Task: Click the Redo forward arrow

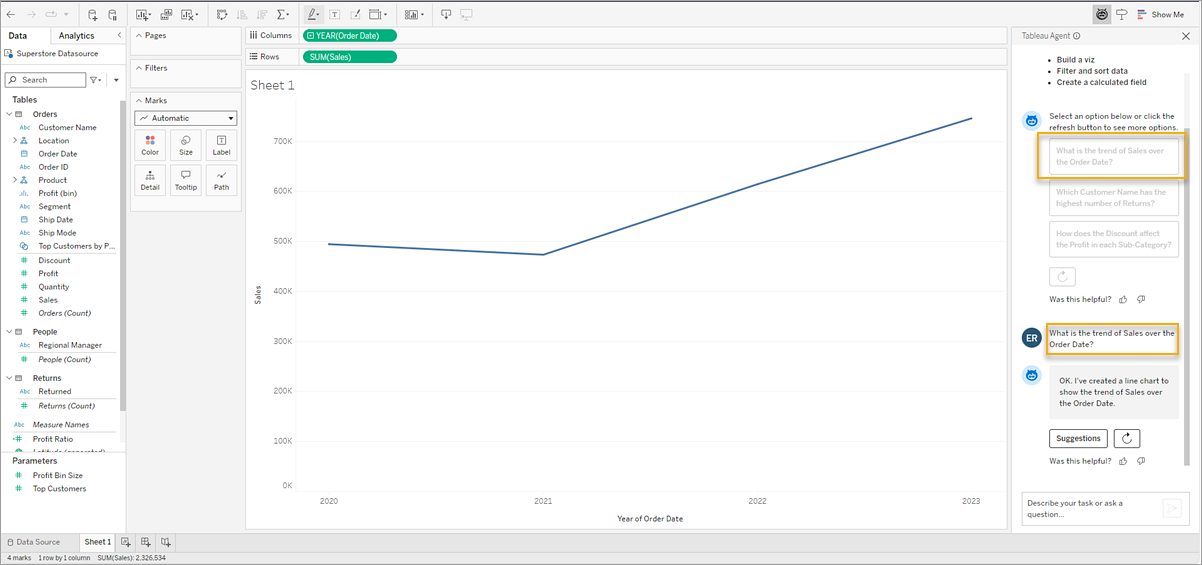Action: pyautogui.click(x=31, y=15)
